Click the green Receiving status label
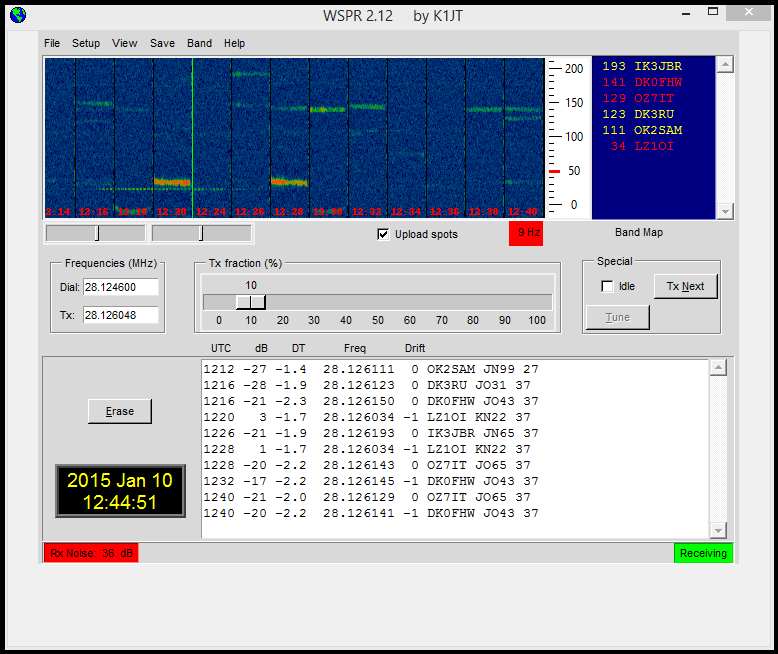Viewport: 778px width, 654px height. pos(703,553)
